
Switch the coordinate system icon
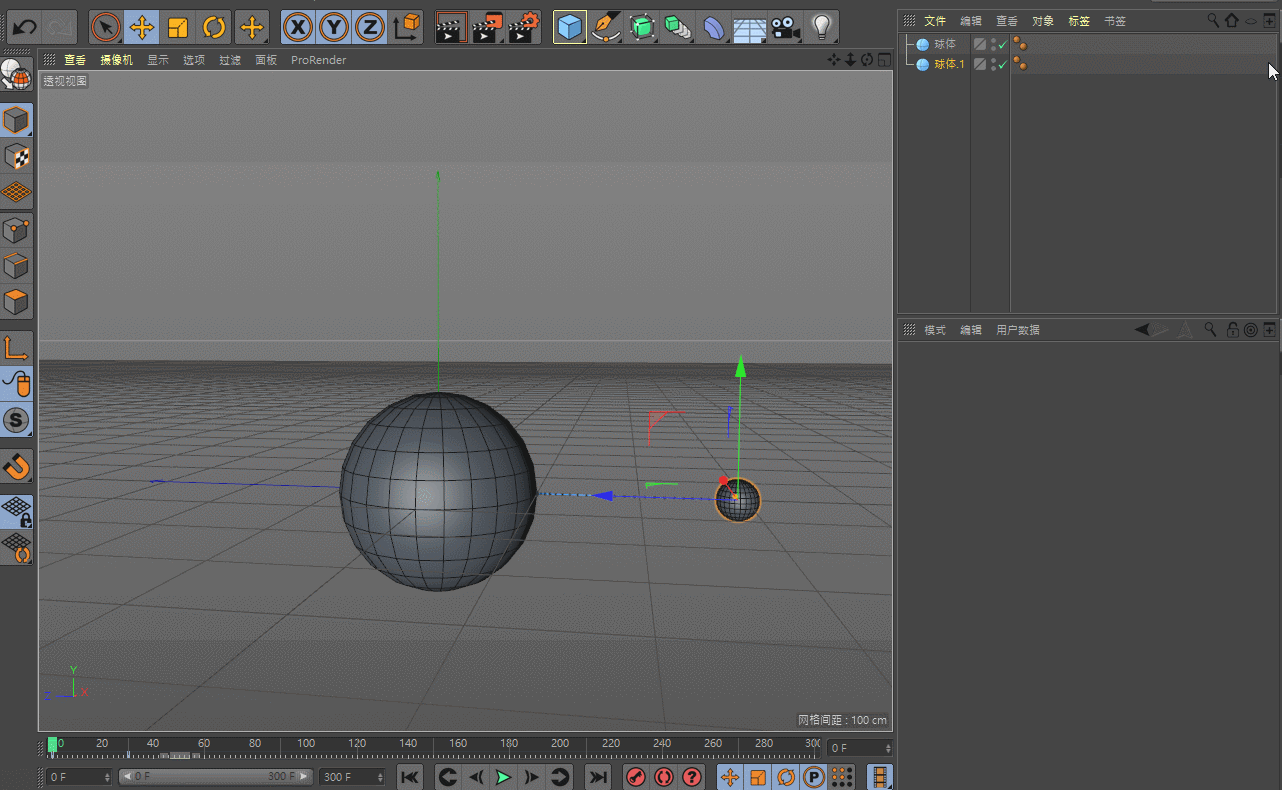pyautogui.click(x=406, y=27)
